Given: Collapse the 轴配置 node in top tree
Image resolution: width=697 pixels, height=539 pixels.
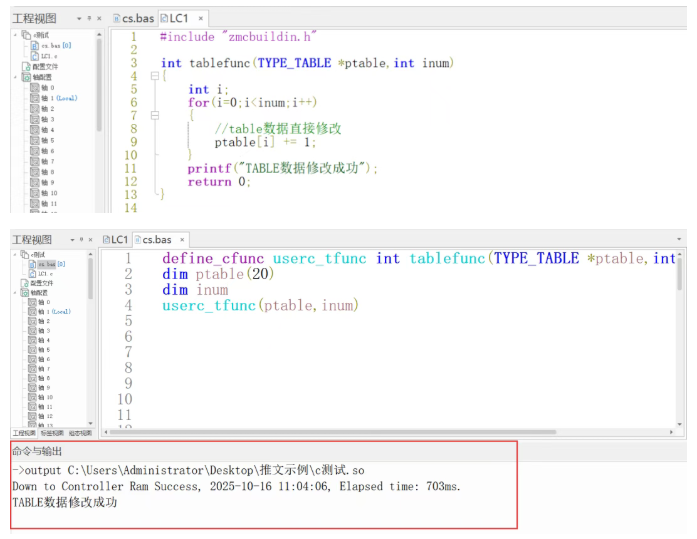Looking at the screenshot, I should (x=14, y=77).
